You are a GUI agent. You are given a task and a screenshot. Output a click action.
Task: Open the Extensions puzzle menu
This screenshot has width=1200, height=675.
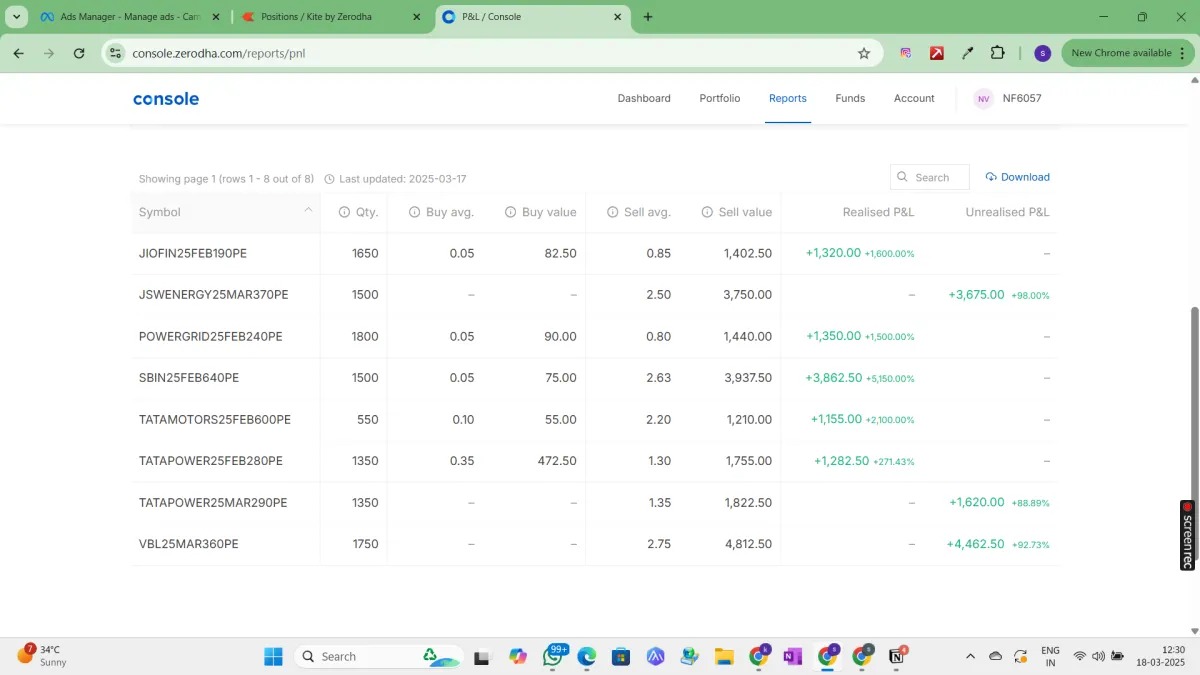click(x=998, y=53)
